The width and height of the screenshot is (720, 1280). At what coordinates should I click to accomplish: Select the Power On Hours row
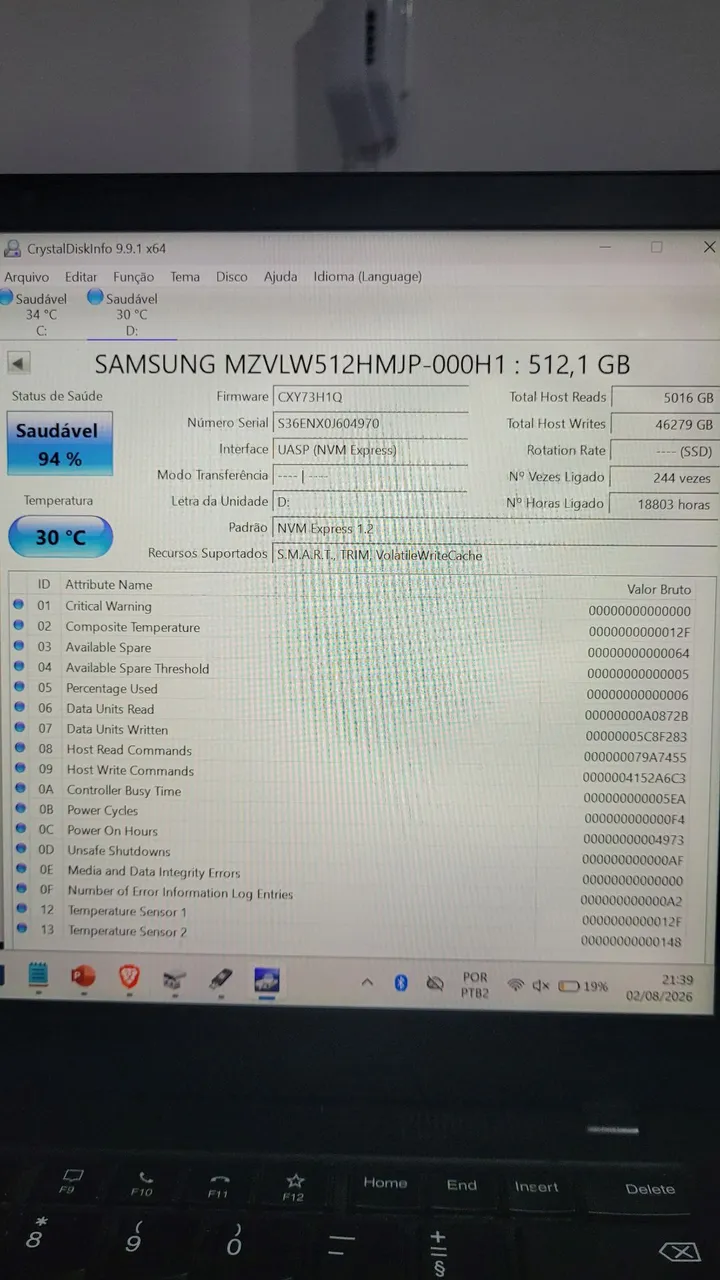(x=362, y=832)
